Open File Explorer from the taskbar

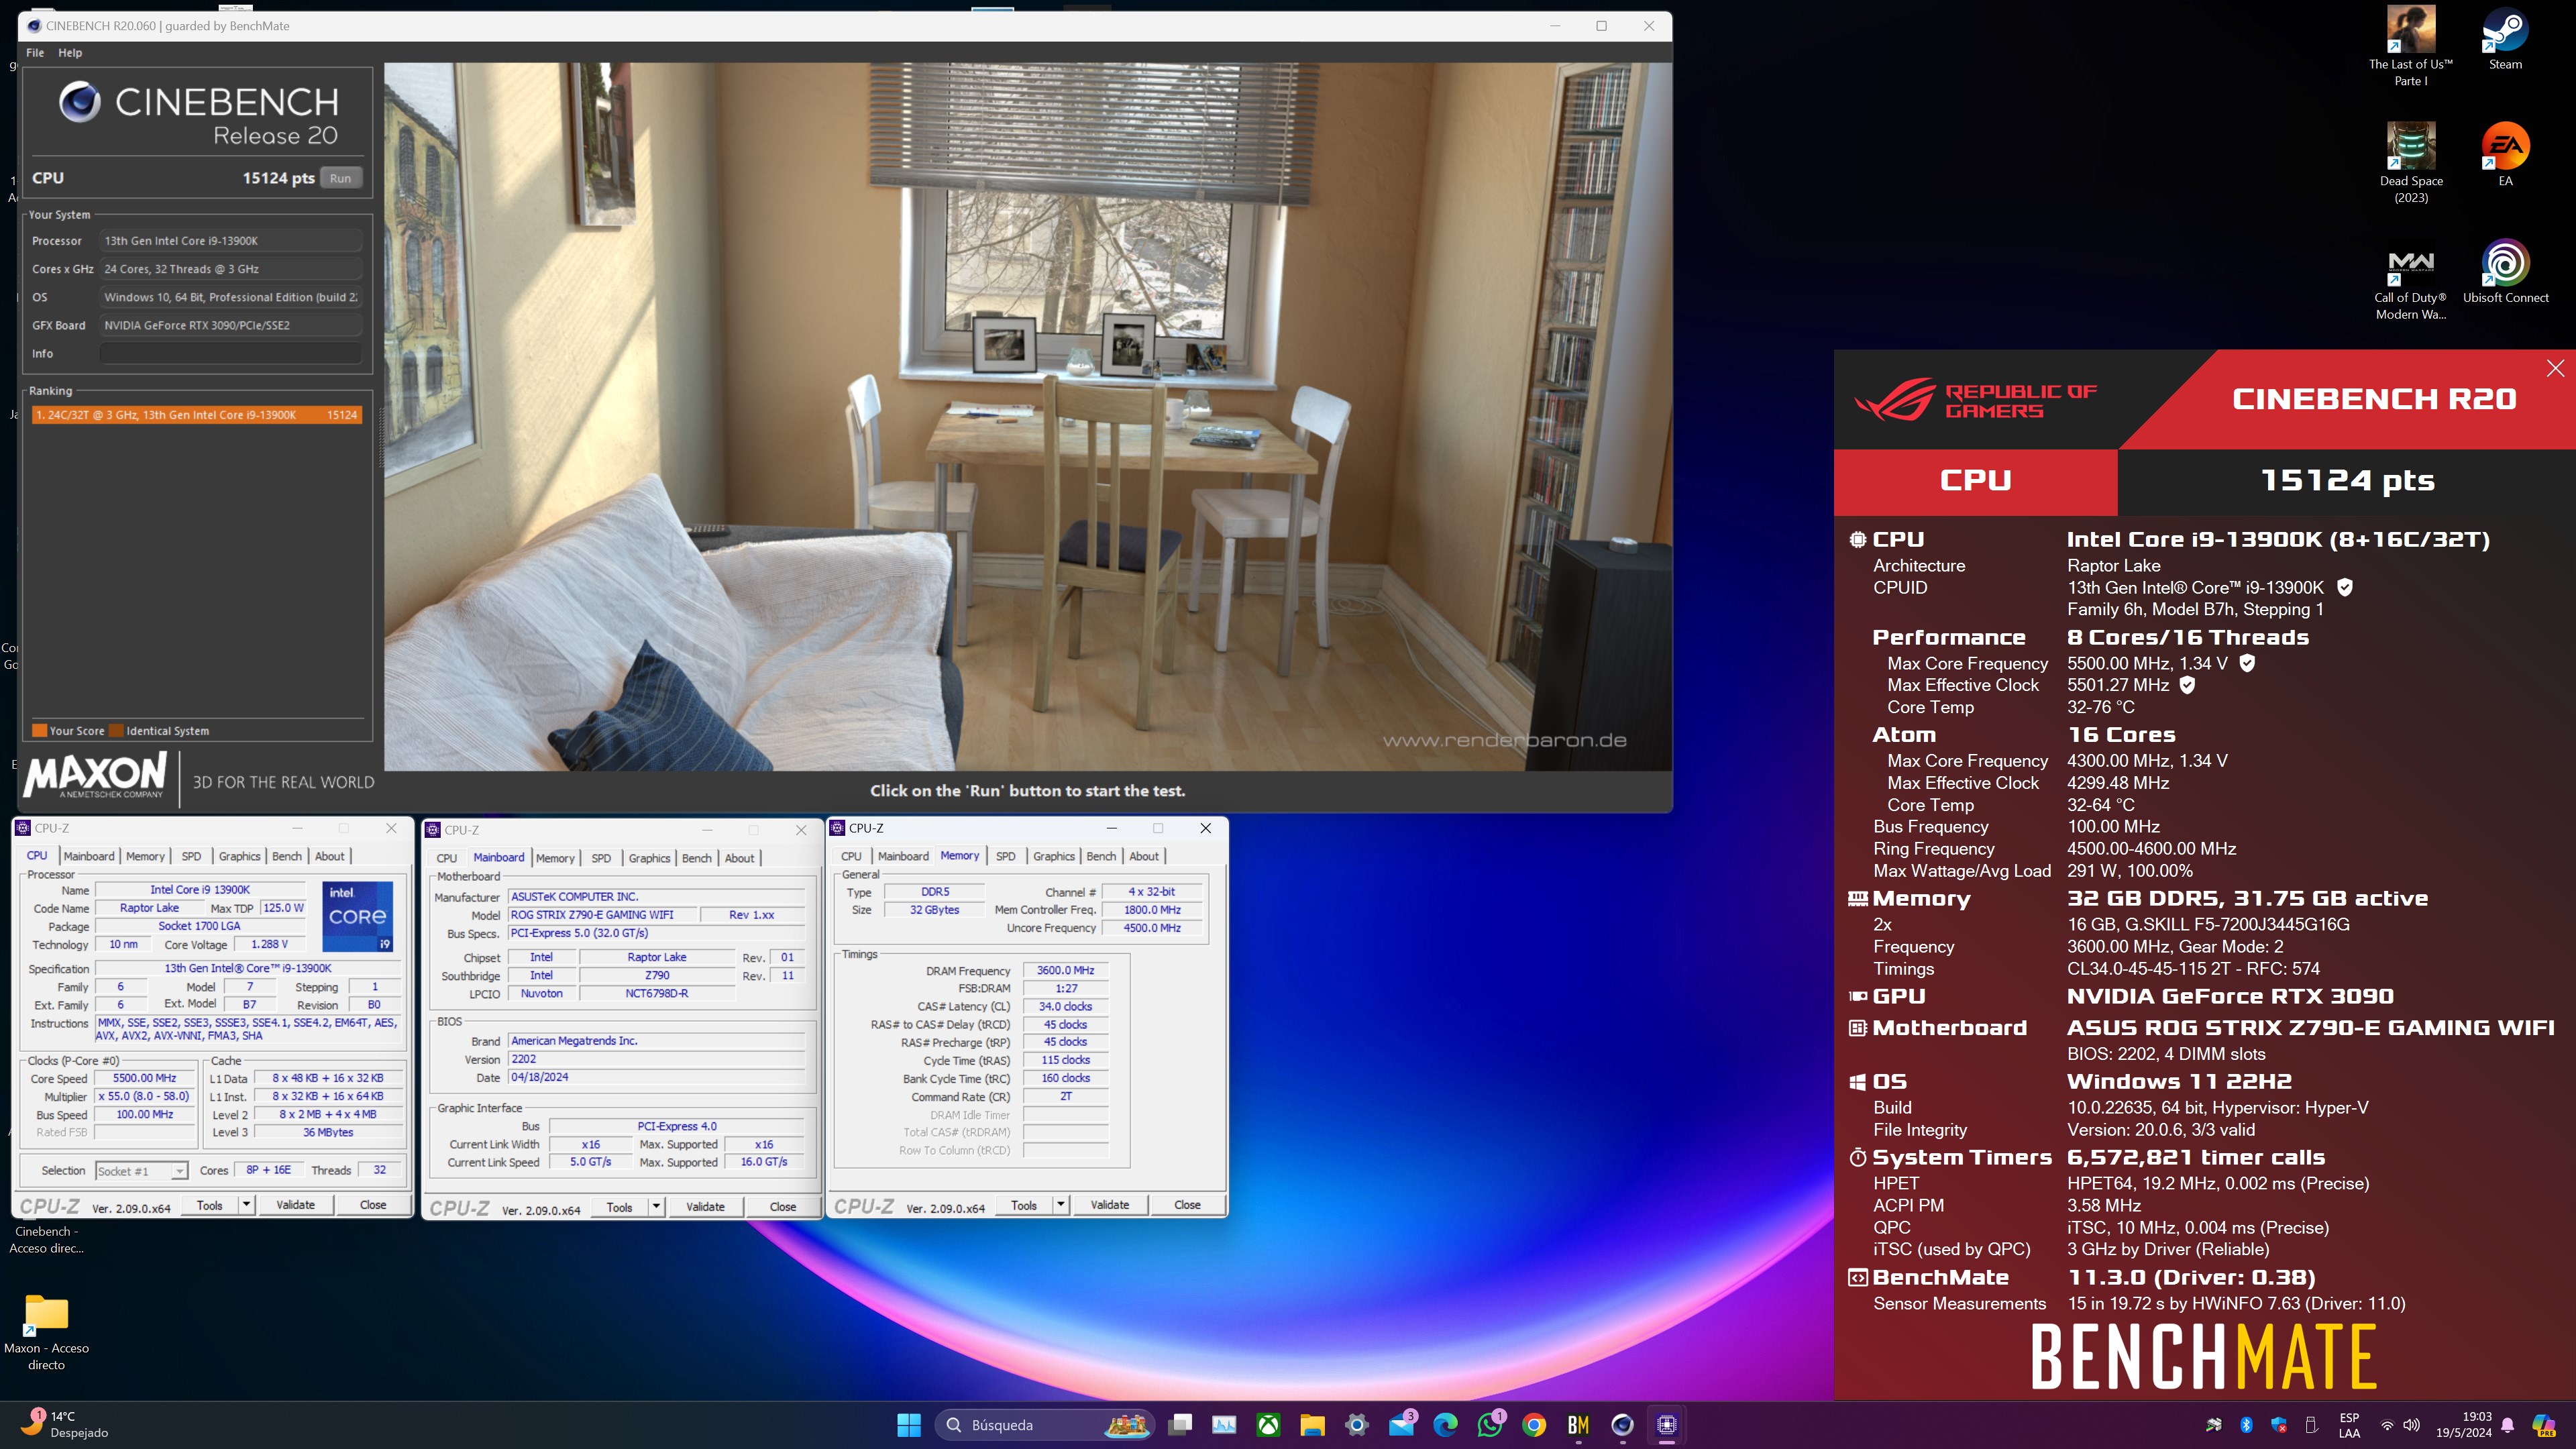[1312, 1425]
